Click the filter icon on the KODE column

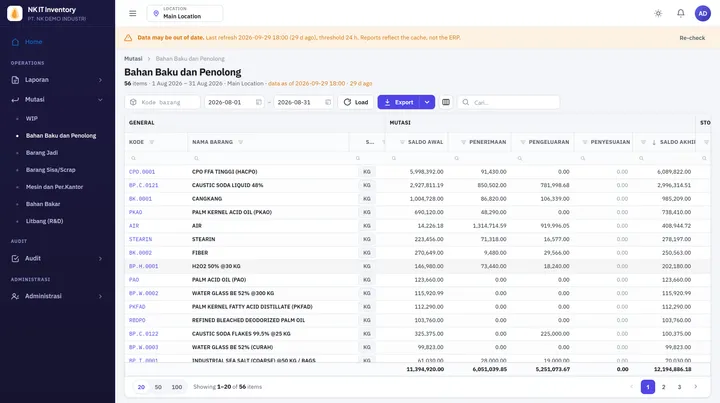pos(152,142)
